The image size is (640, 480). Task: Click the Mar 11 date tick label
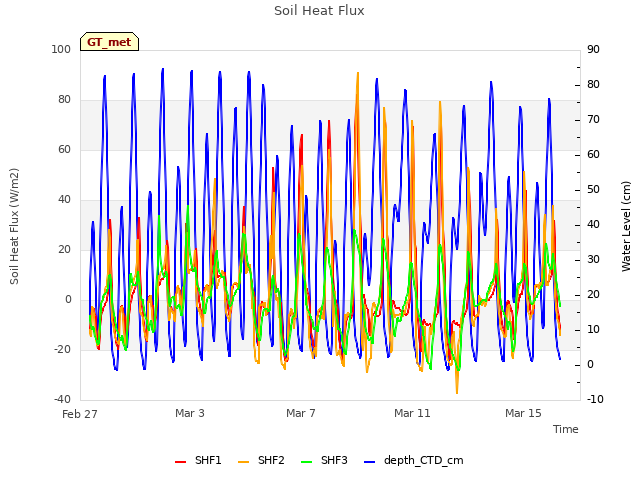coord(412,413)
